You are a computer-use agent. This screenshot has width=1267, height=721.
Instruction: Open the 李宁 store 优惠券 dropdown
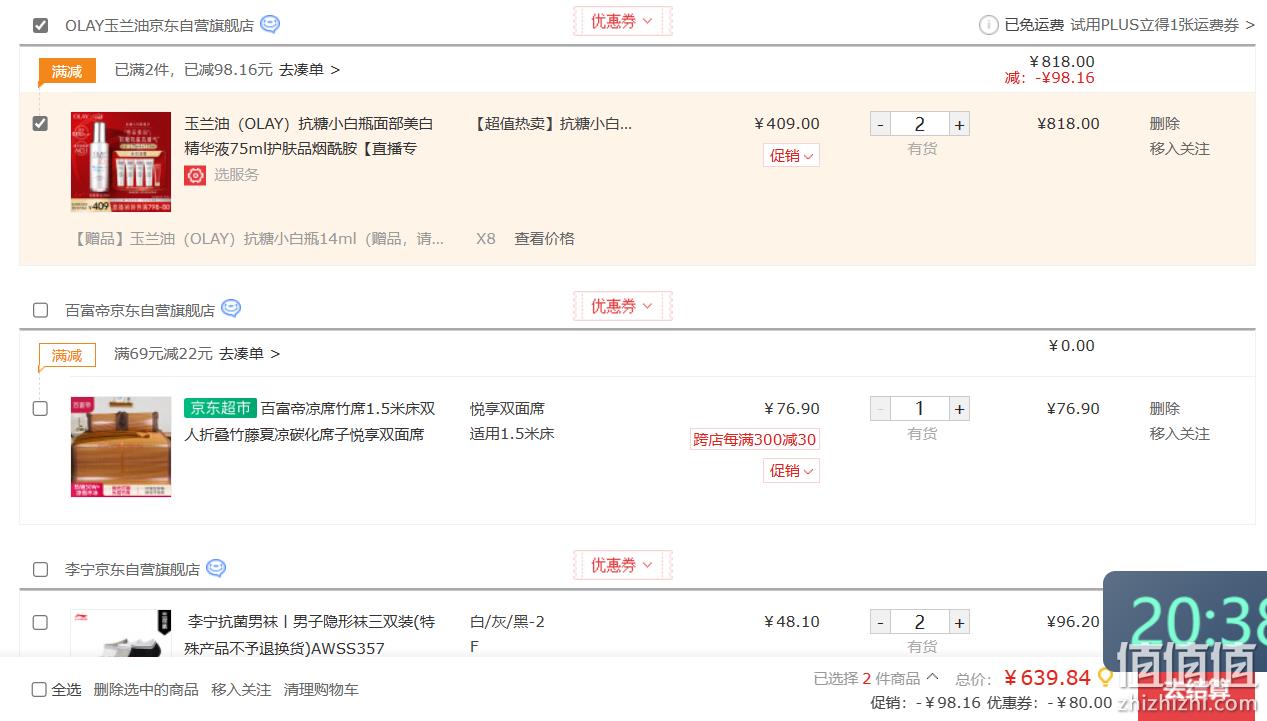[x=622, y=565]
